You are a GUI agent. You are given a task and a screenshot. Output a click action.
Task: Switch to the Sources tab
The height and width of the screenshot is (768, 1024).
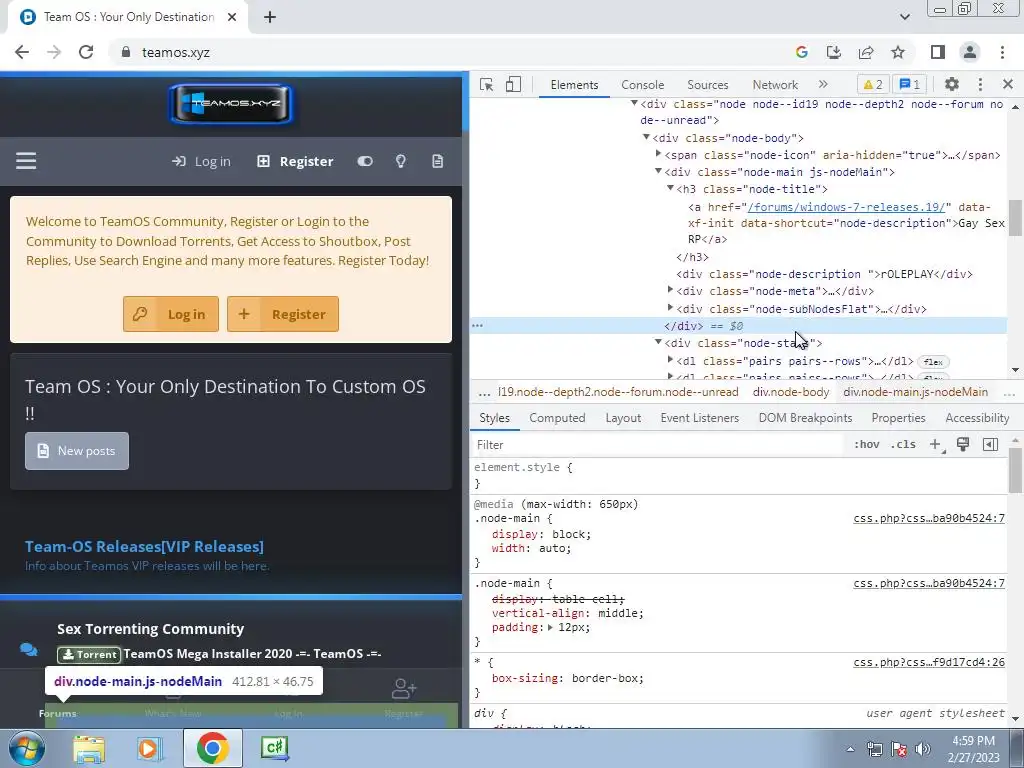[707, 85]
